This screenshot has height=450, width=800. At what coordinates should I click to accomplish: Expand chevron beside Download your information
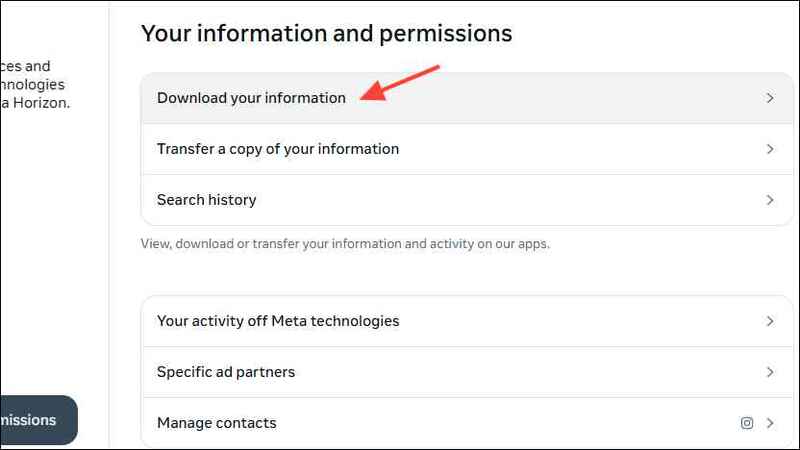770,98
